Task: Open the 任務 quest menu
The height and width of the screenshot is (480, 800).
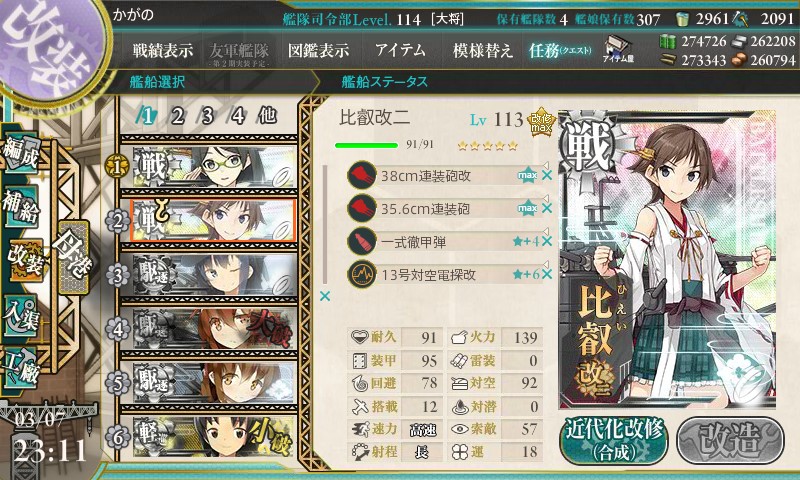Action: (560, 50)
